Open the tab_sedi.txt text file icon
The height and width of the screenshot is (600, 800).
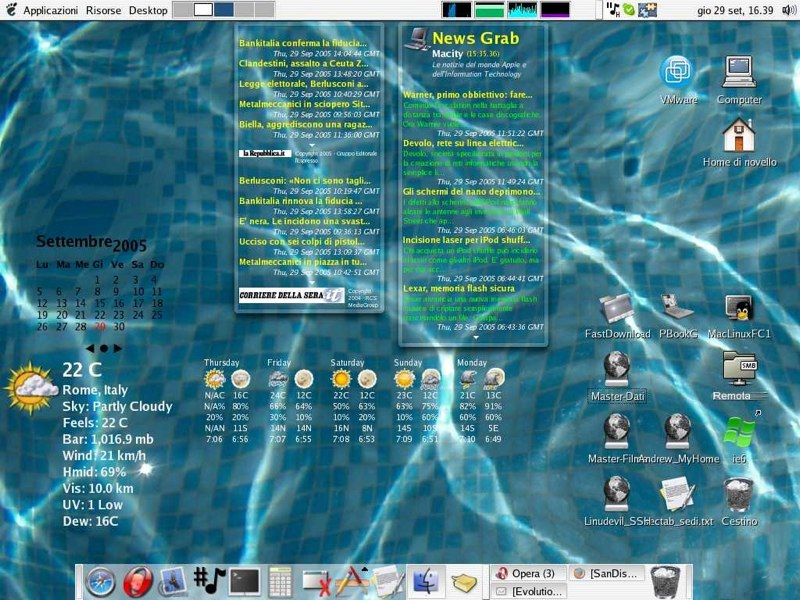(x=677, y=493)
